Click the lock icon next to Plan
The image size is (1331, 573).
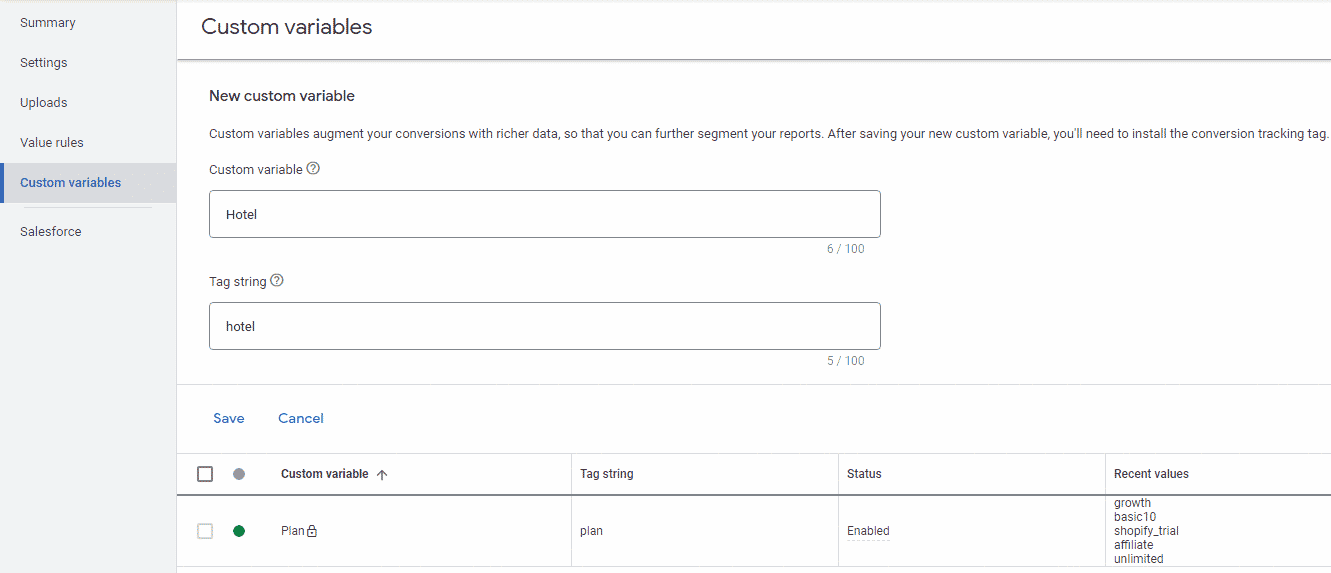(x=312, y=531)
